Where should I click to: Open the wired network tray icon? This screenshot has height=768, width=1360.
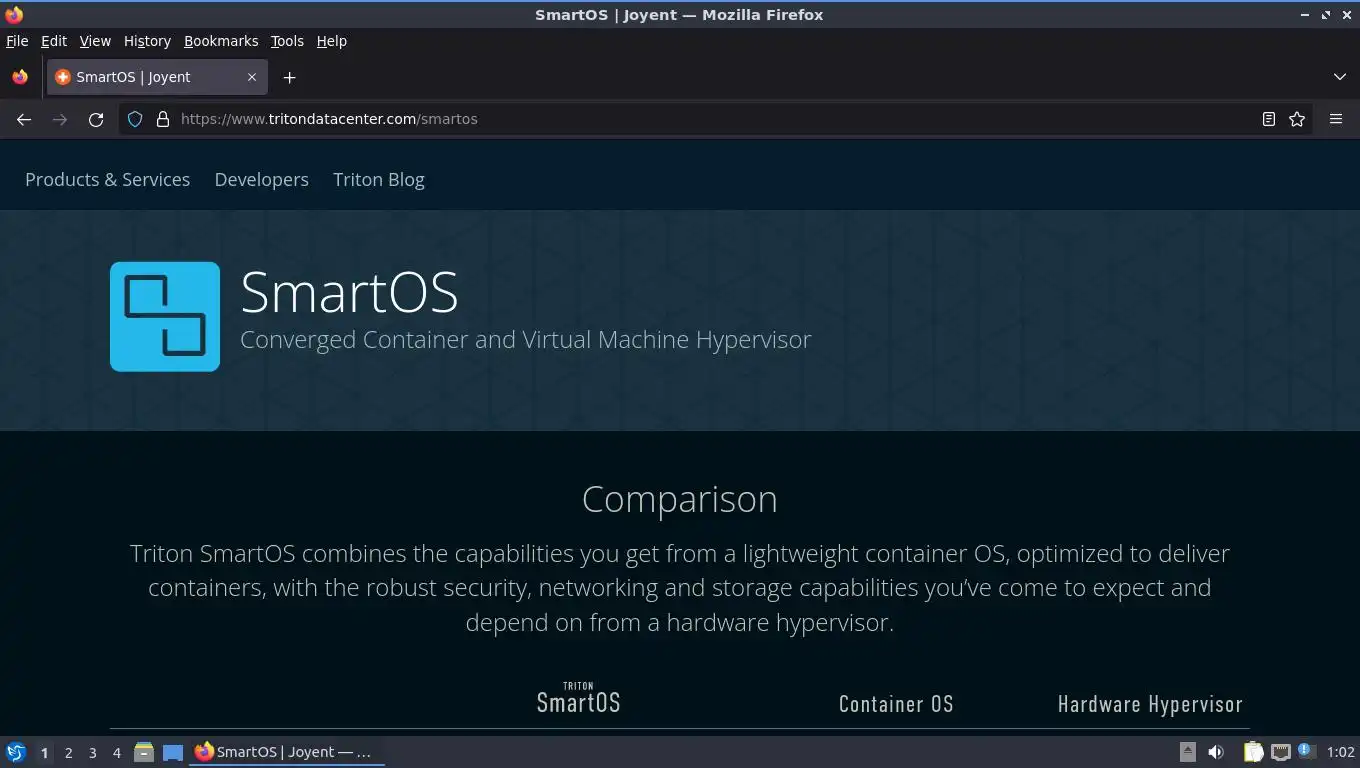[x=1281, y=752]
